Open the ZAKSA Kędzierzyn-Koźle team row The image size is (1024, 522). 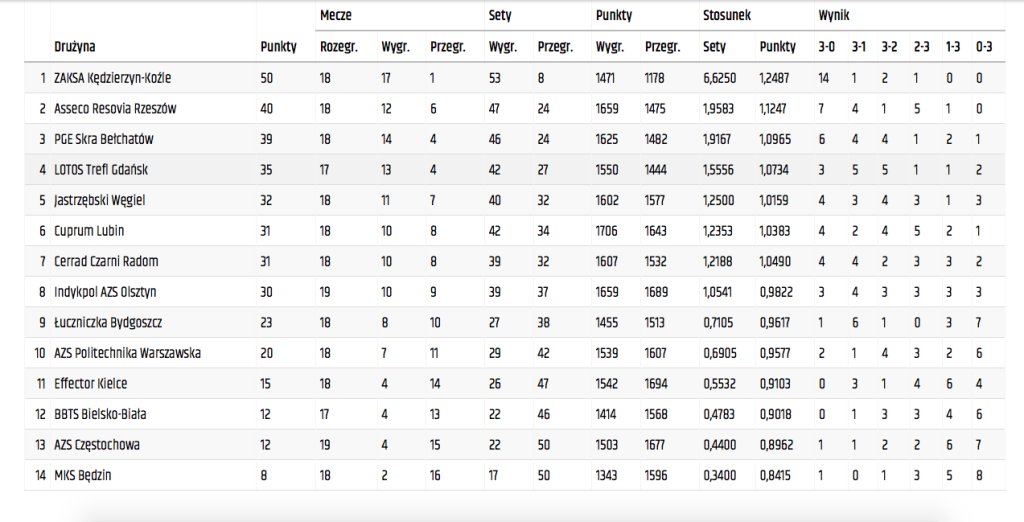point(113,78)
